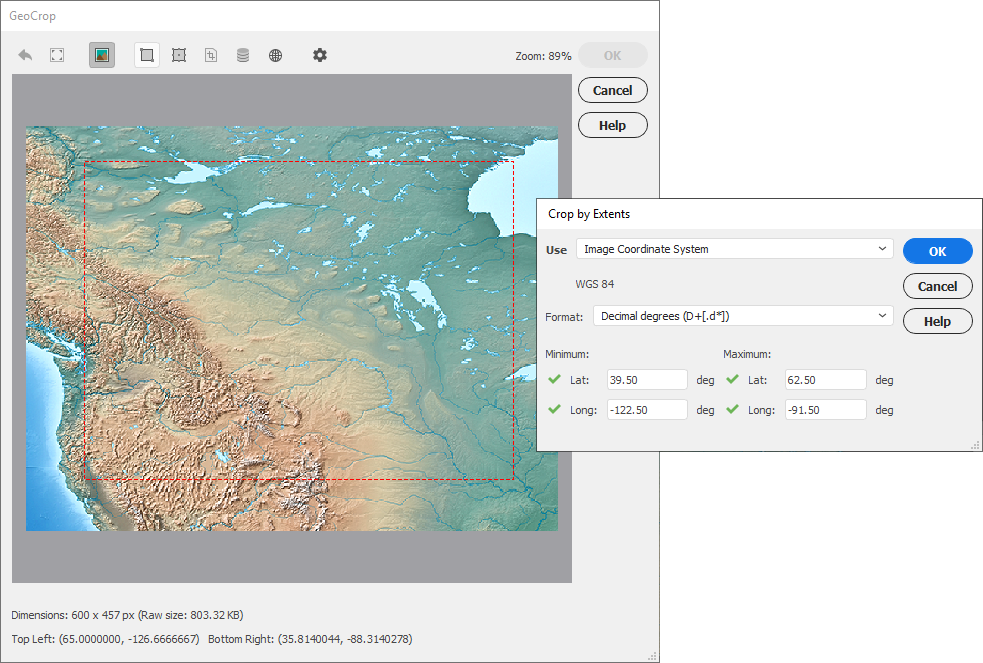Screen dimensions: 983x663
Task: Select the rectangular crop tool icon
Action: coord(147,55)
